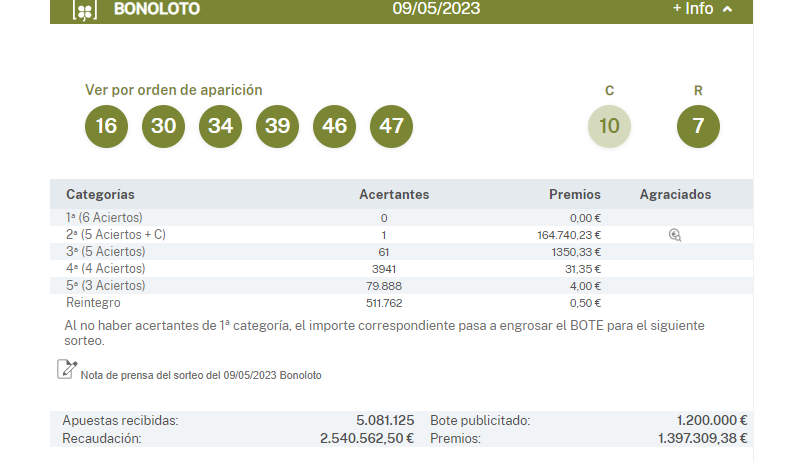Click prize value 4,00 €
Screen dimensions: 800x462
point(585,286)
